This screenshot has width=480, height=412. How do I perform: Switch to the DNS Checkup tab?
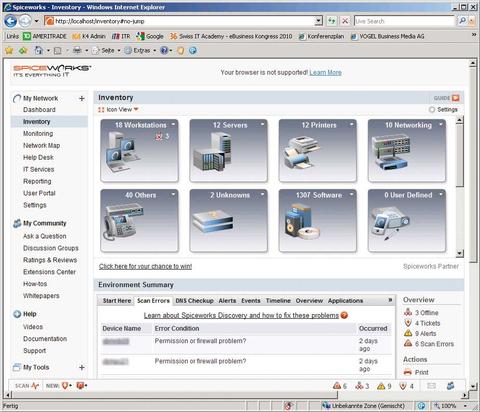click(x=194, y=301)
